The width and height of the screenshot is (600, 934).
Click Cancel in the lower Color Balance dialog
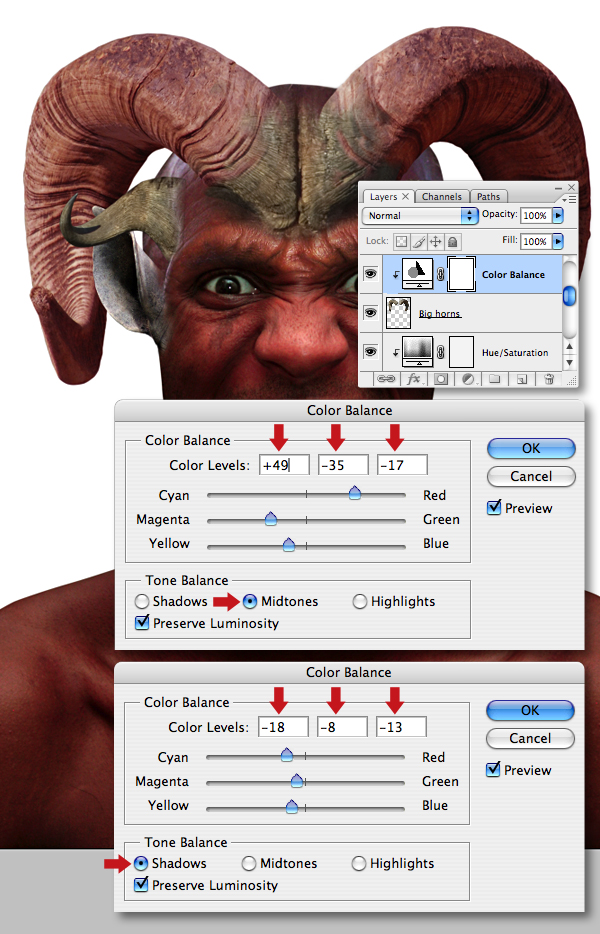tap(530, 739)
